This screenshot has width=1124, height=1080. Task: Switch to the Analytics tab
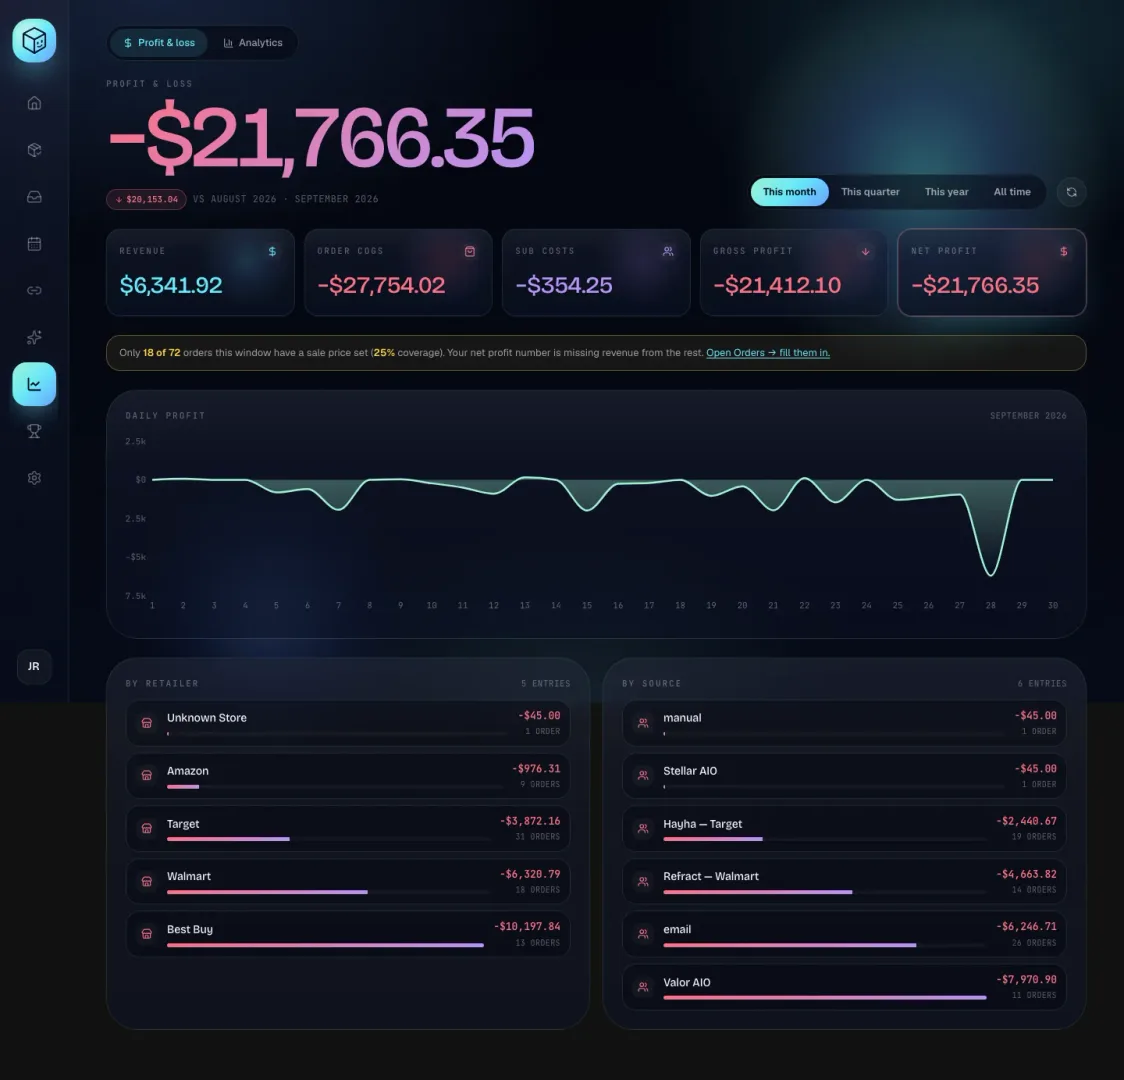[x=252, y=43]
